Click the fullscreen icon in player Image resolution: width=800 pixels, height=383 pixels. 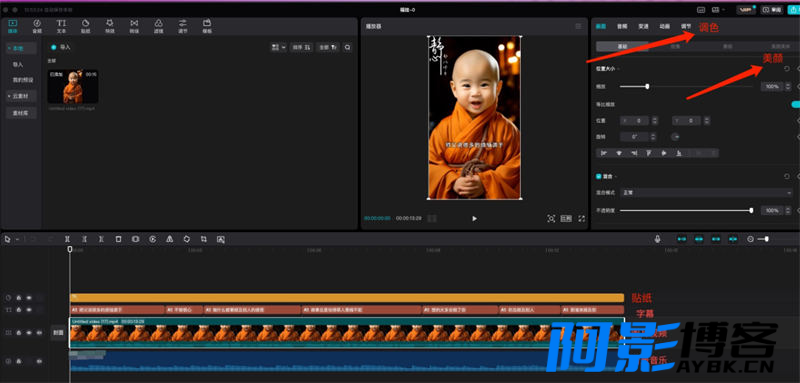[582, 218]
